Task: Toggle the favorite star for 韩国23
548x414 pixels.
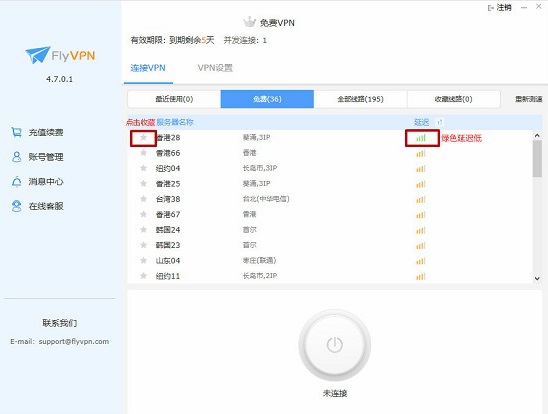Action: point(143,245)
